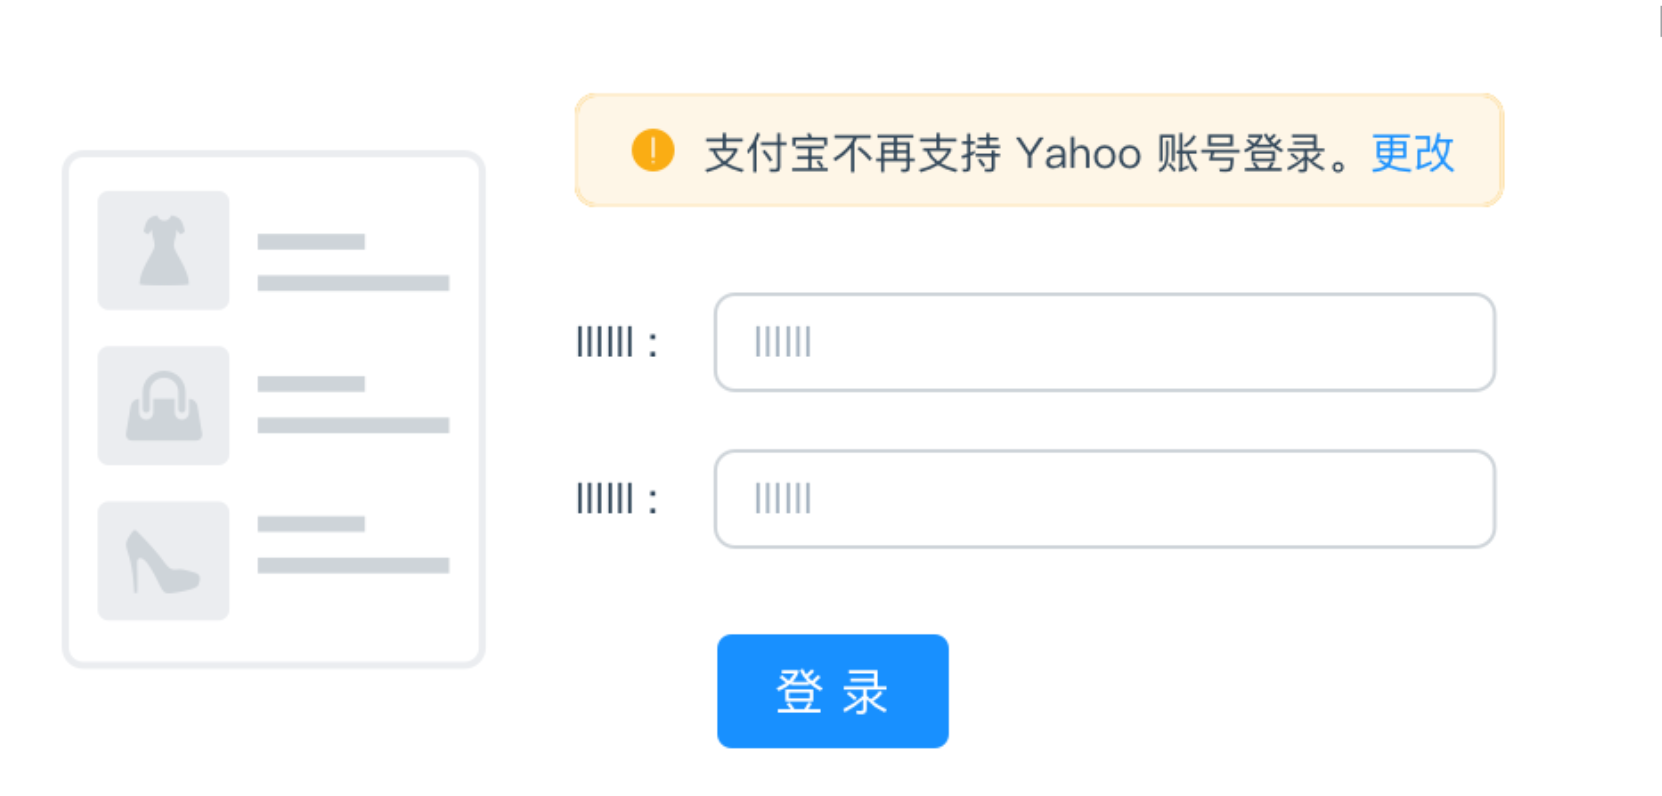Select the short gray line beside the high heel
This screenshot has width=1662, height=796.
point(311,524)
